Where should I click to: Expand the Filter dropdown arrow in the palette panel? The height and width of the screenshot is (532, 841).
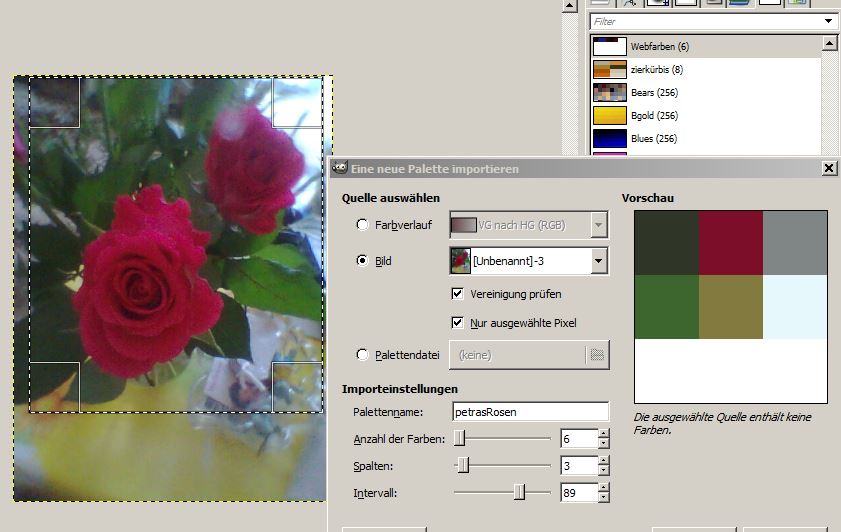pos(829,21)
